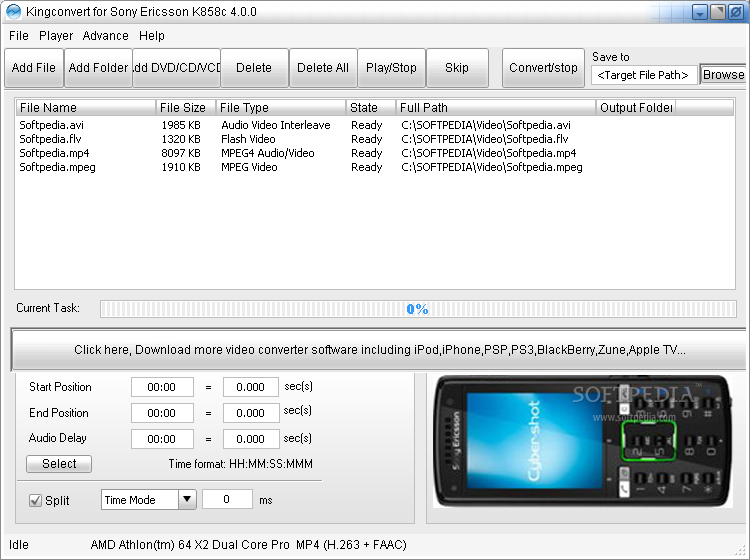
Task: Click the End Position time field
Action: tap(162, 413)
